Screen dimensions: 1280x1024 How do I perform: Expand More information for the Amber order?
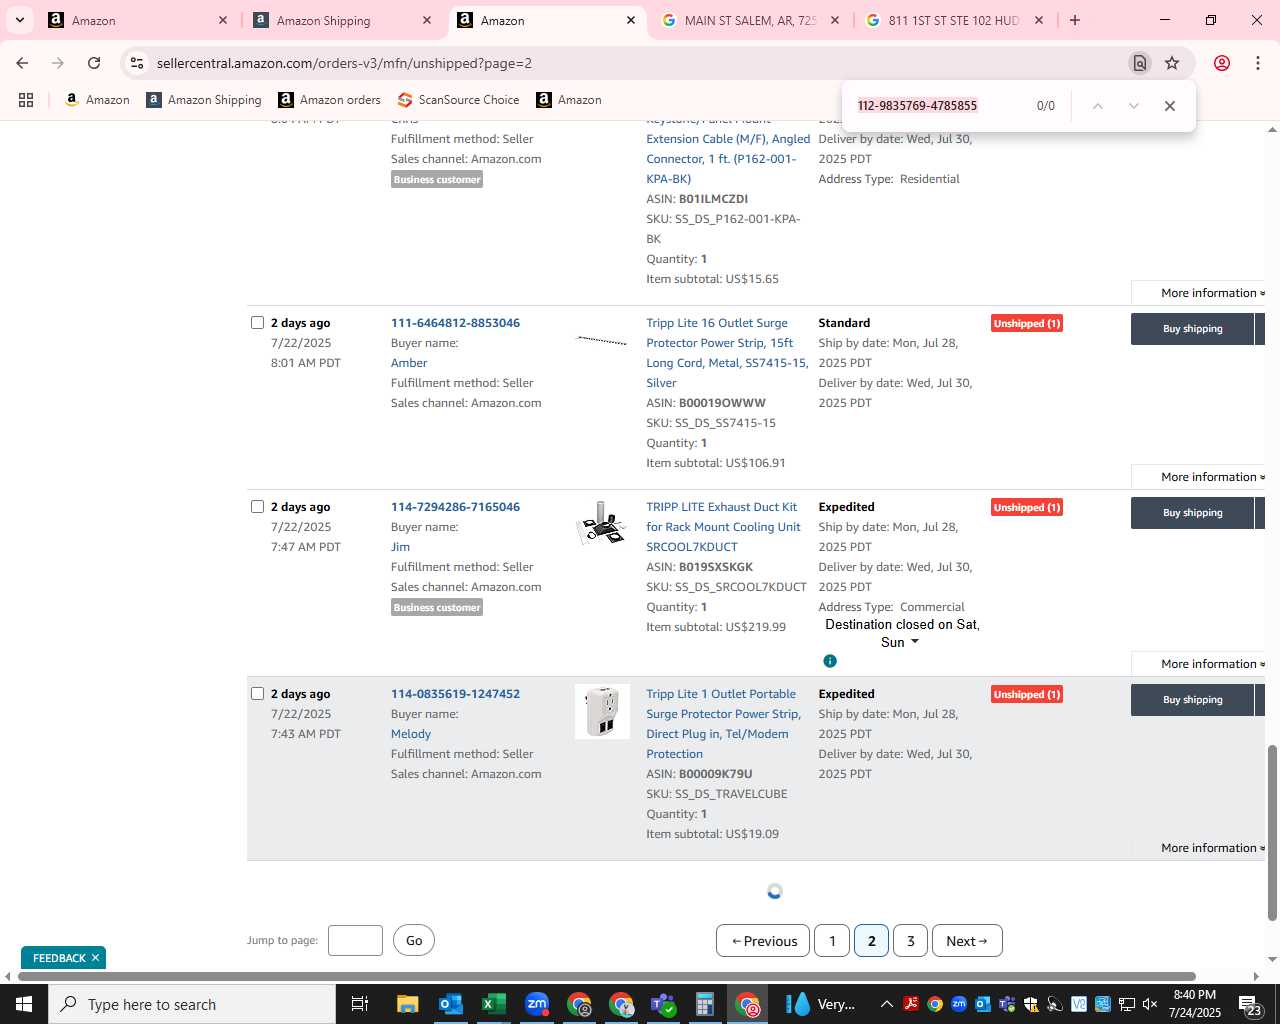click(1212, 477)
